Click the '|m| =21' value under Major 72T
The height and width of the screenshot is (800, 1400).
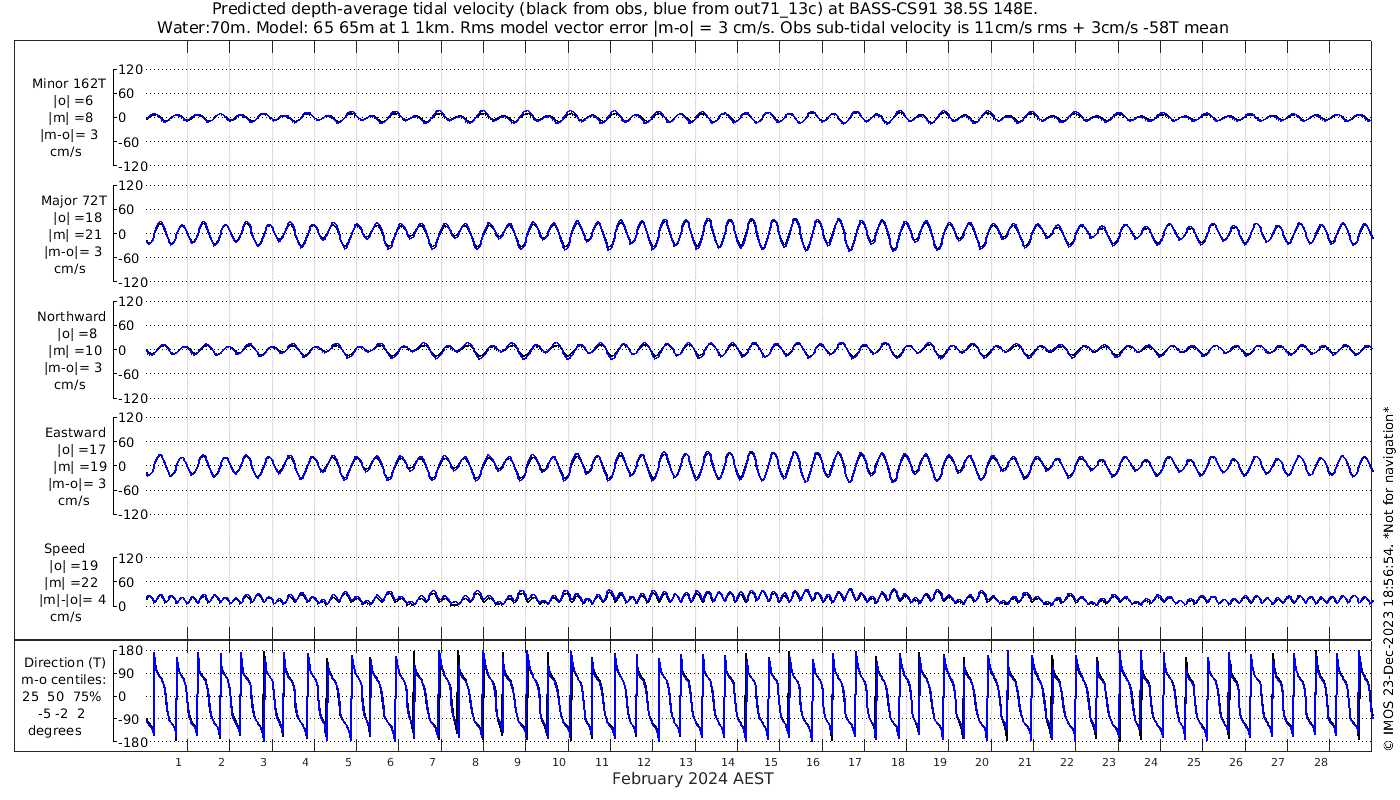(x=75, y=235)
